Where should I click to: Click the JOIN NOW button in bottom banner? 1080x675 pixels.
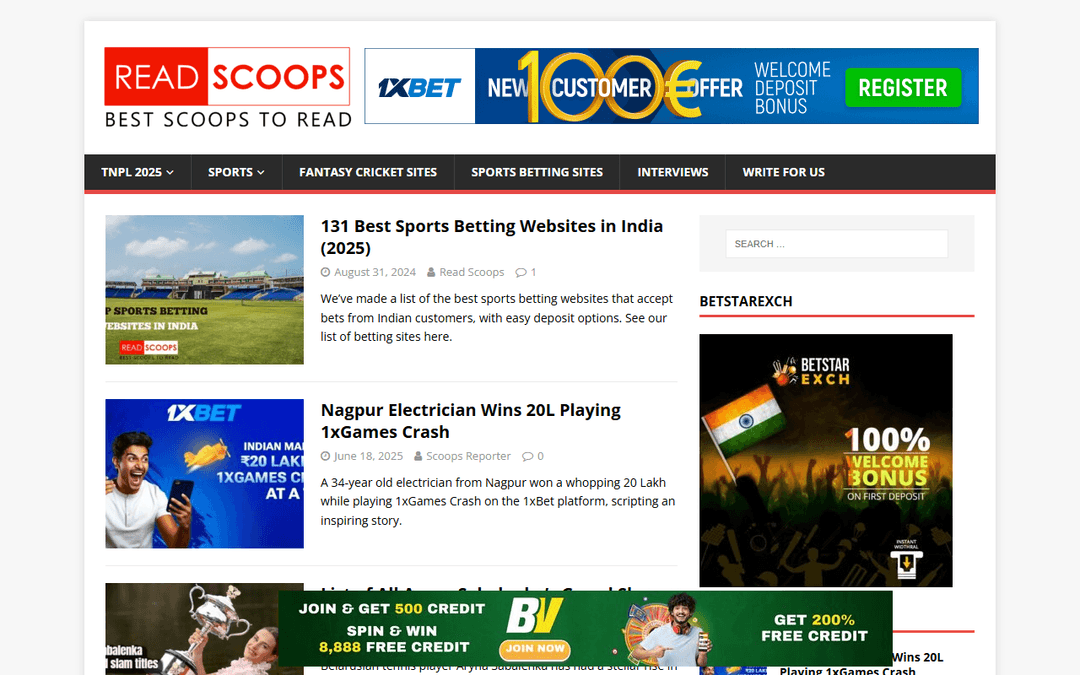click(x=535, y=648)
